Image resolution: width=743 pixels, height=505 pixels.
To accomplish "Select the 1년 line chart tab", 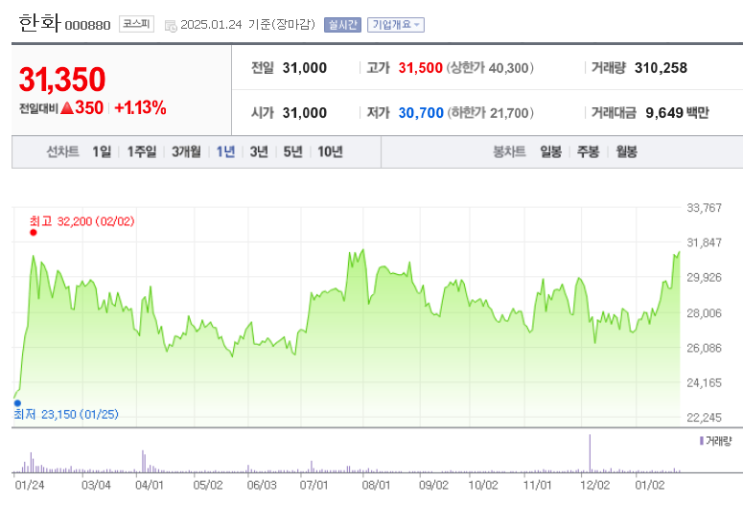I will pos(226,152).
